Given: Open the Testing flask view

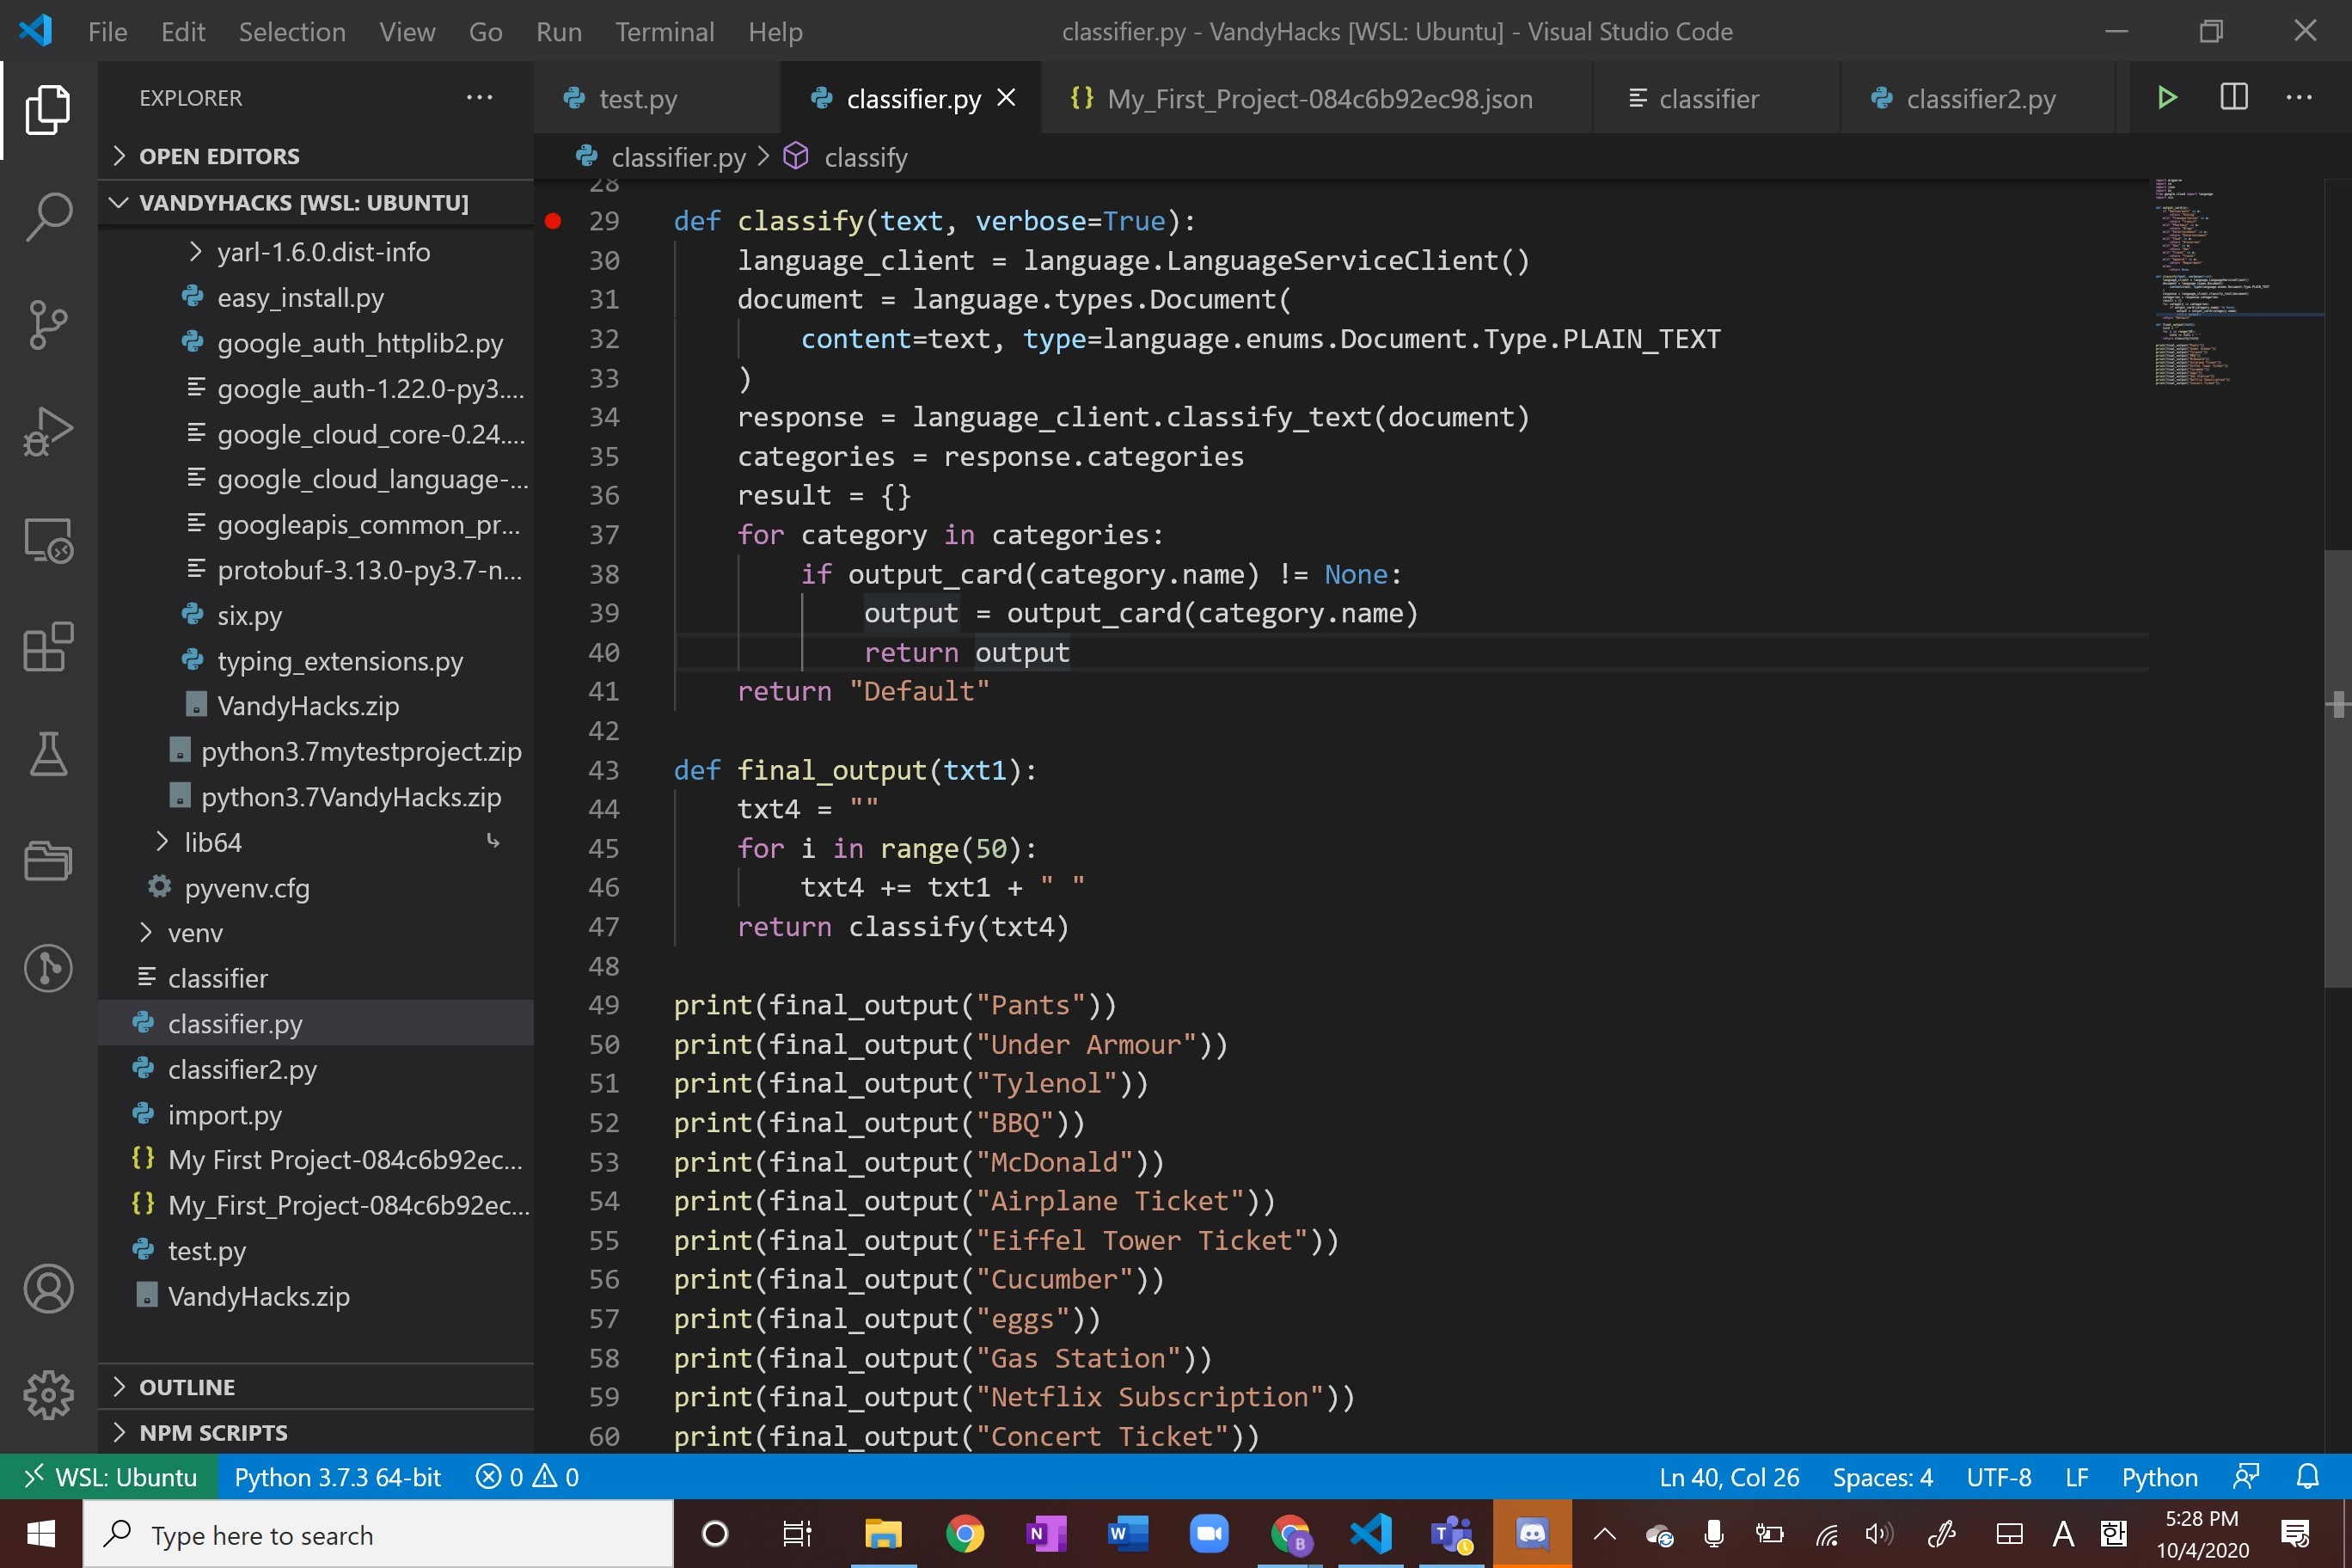Looking at the screenshot, I should point(48,755).
